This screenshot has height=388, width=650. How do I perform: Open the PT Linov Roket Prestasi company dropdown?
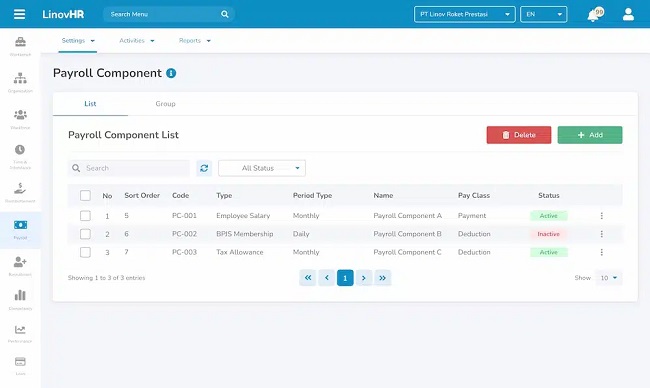465,14
